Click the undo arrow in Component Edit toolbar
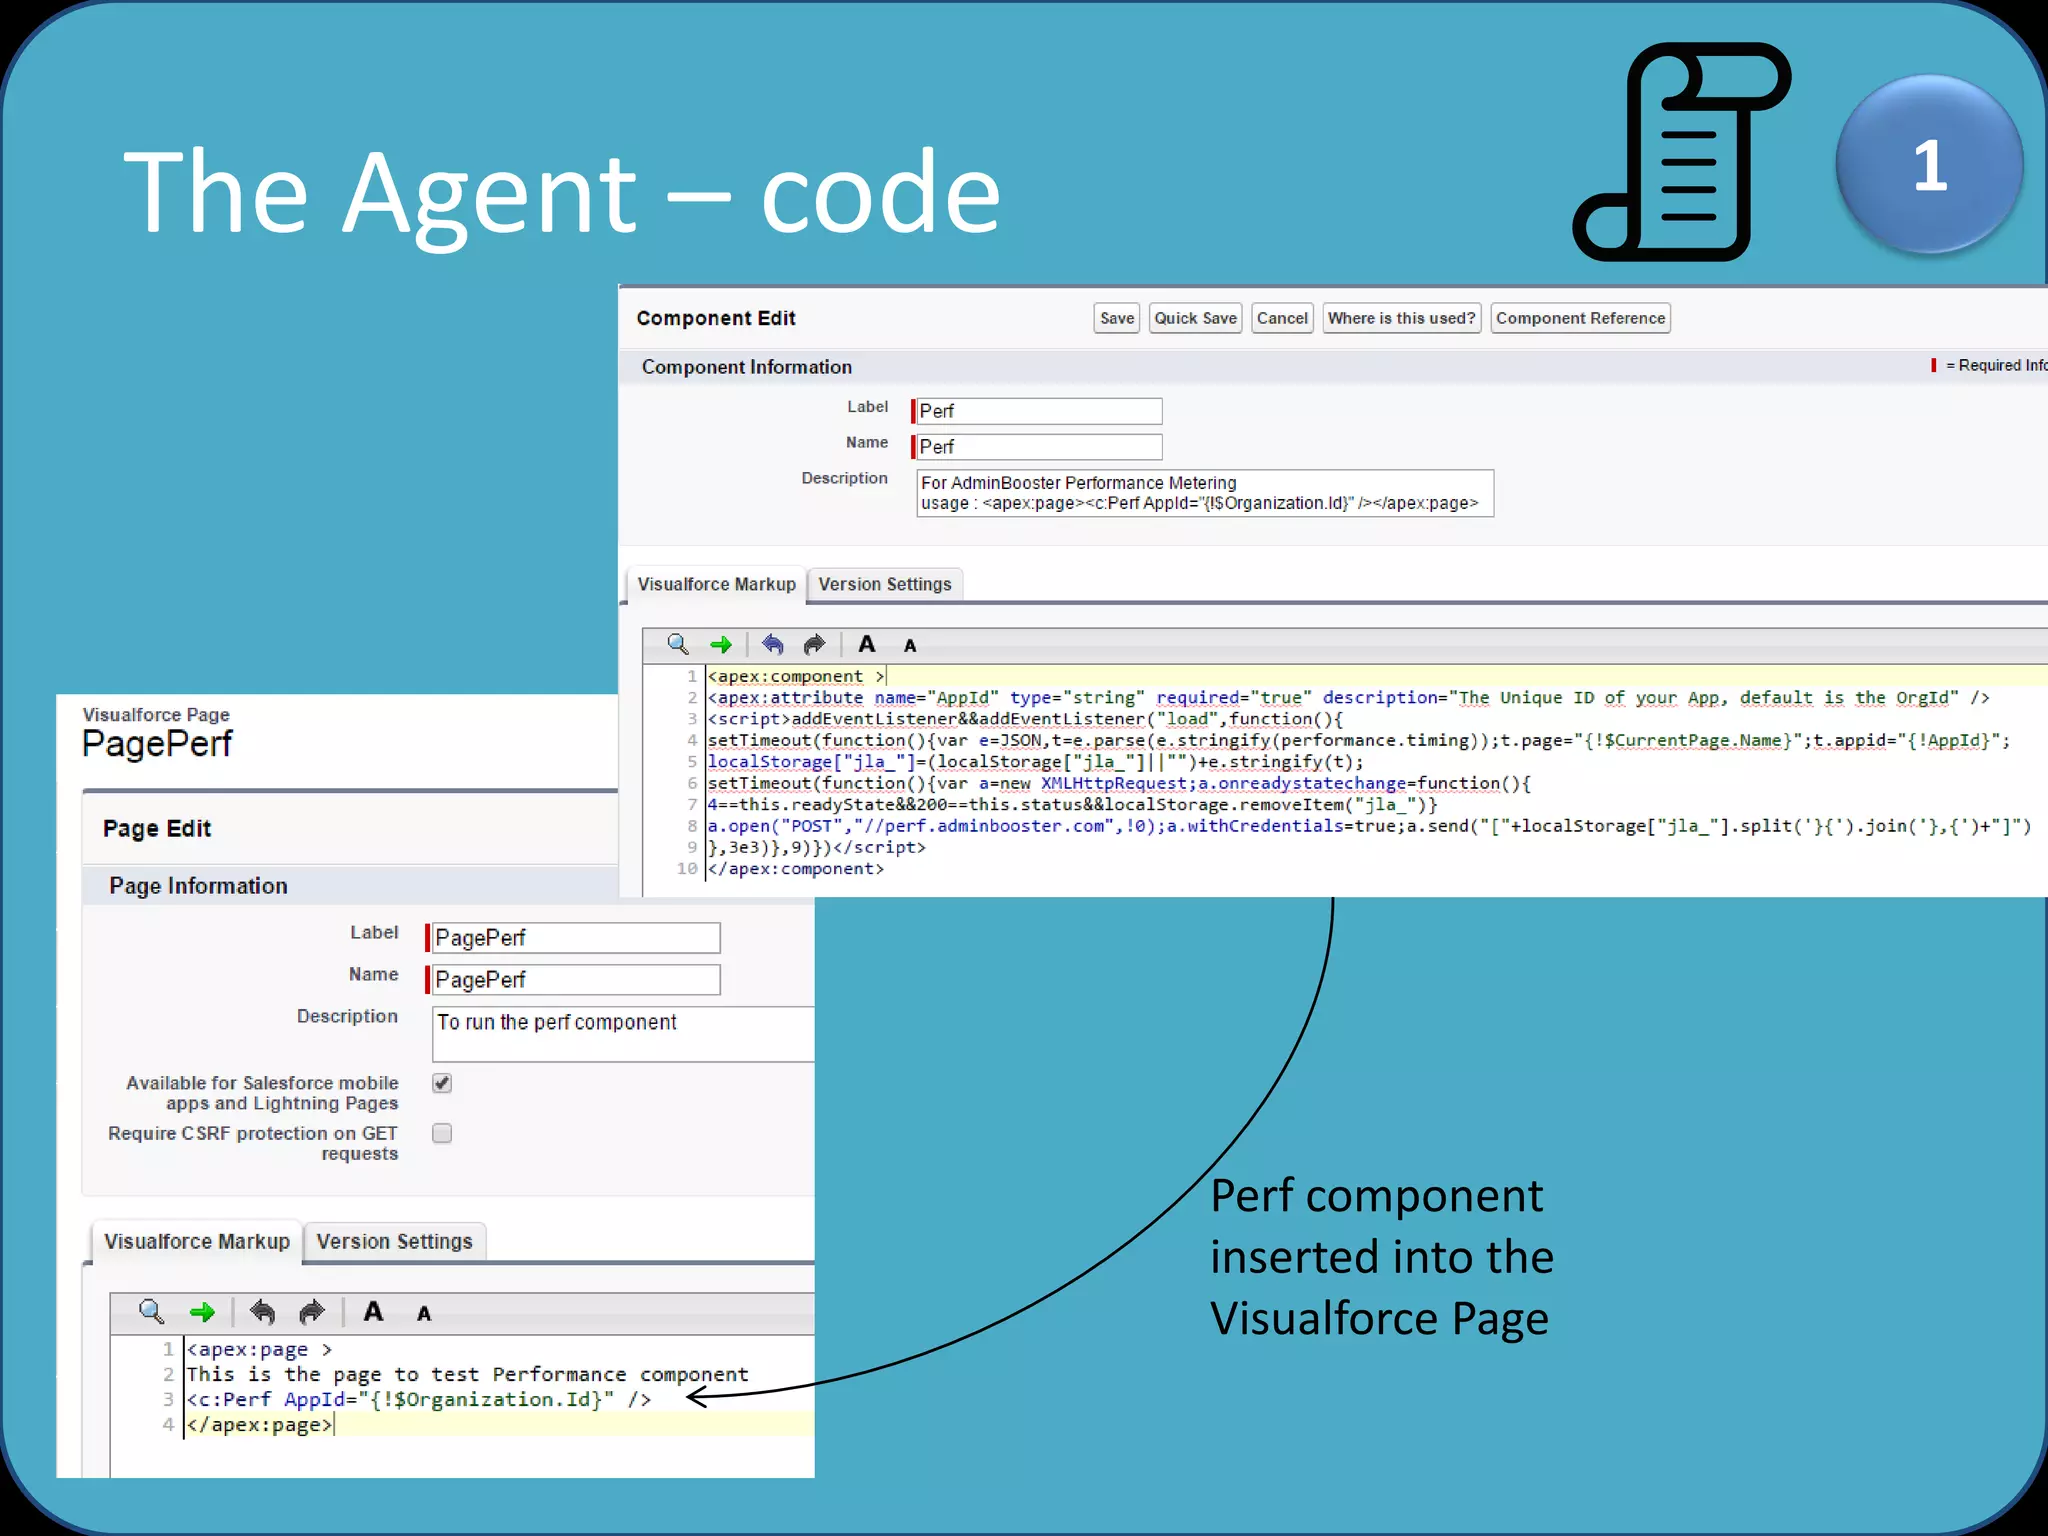The height and width of the screenshot is (1536, 2048). click(773, 644)
